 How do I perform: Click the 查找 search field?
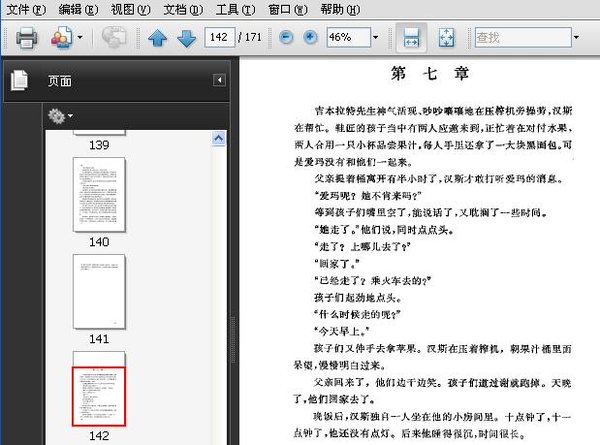click(x=520, y=38)
